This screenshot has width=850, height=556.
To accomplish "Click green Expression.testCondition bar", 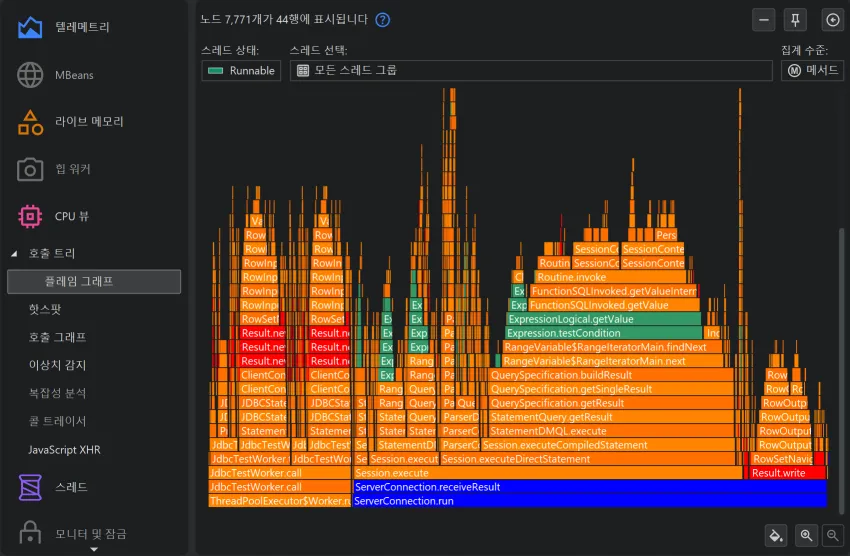I will click(603, 333).
